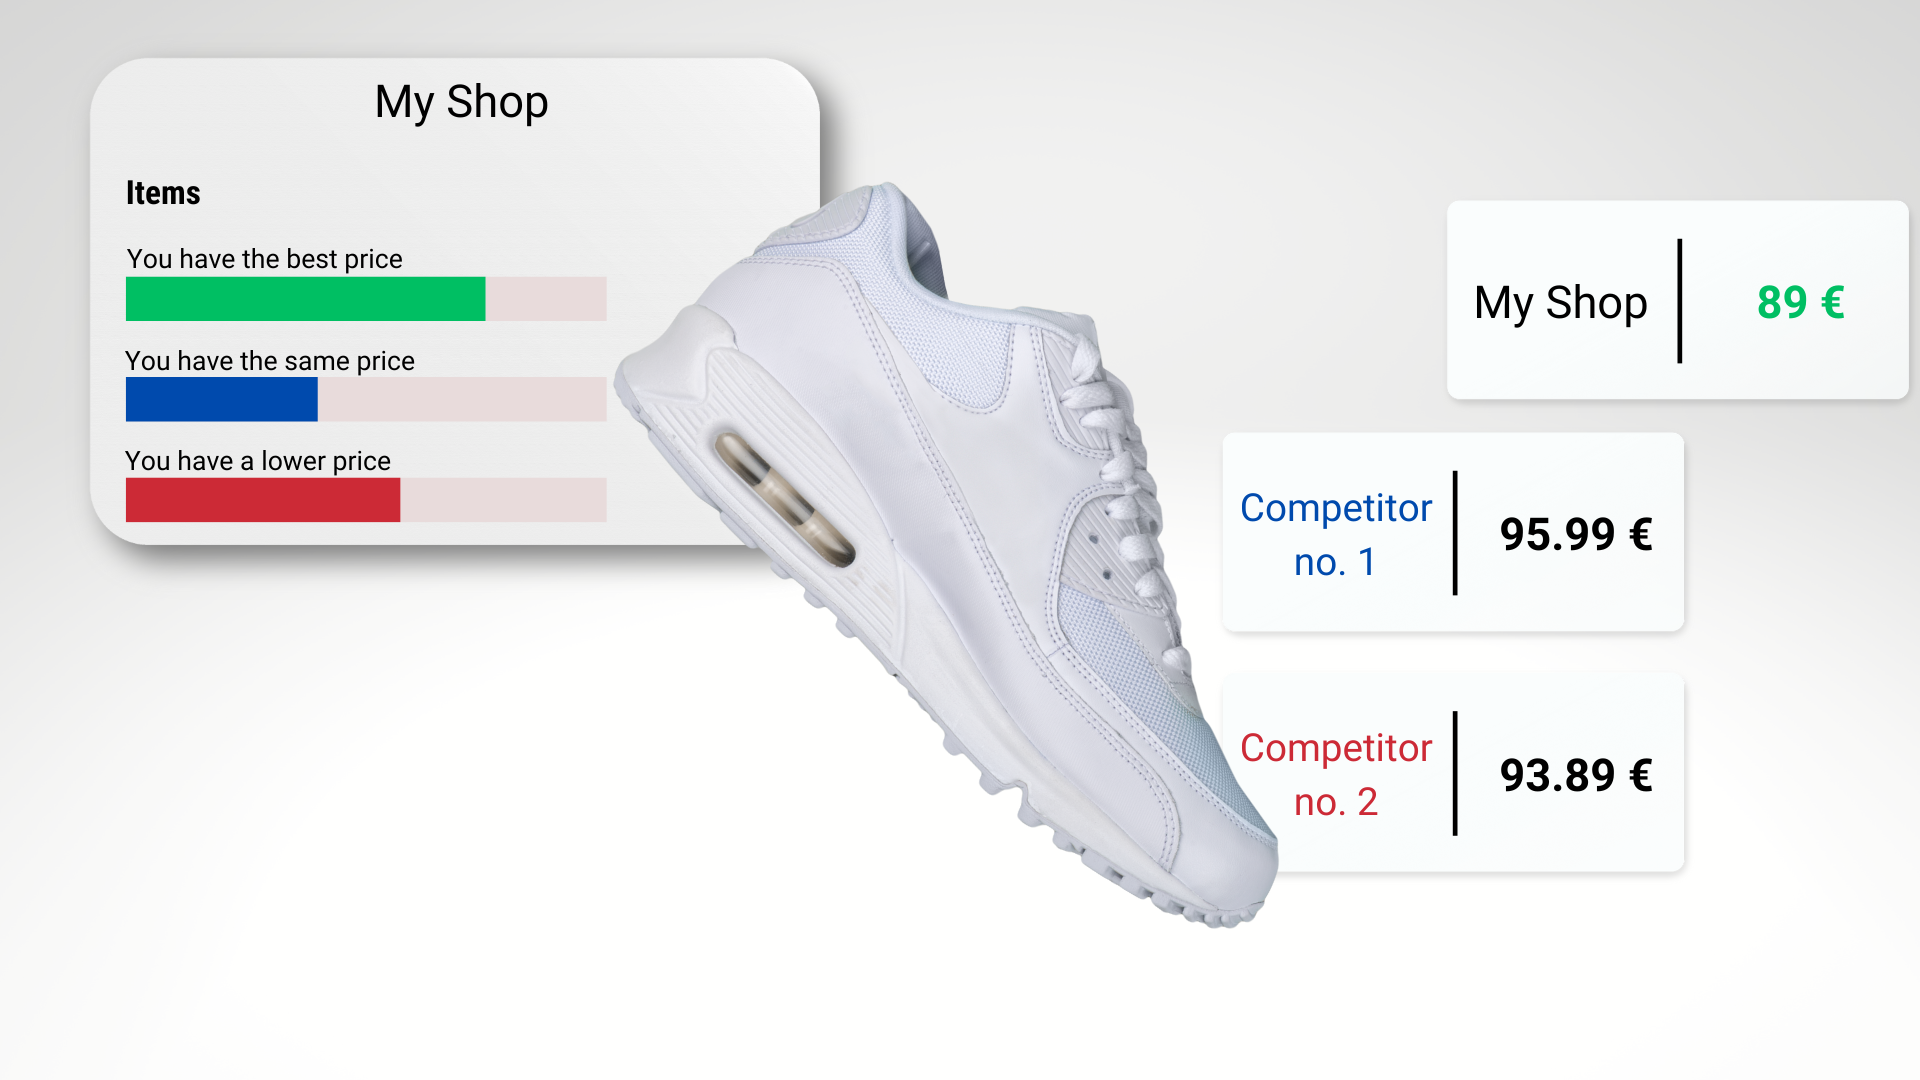Click the white sneaker image
The height and width of the screenshot is (1080, 1920).
[945, 555]
